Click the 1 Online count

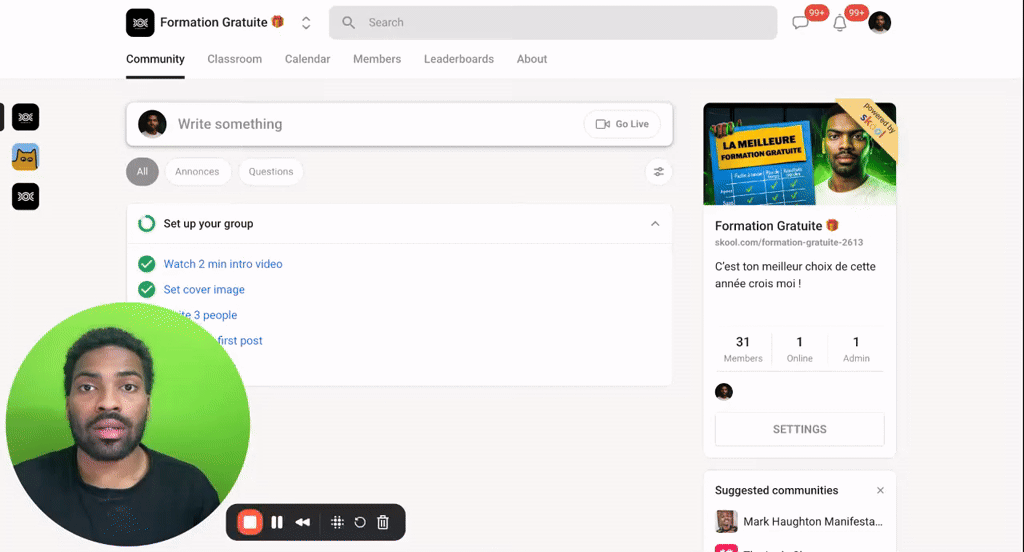tap(799, 349)
